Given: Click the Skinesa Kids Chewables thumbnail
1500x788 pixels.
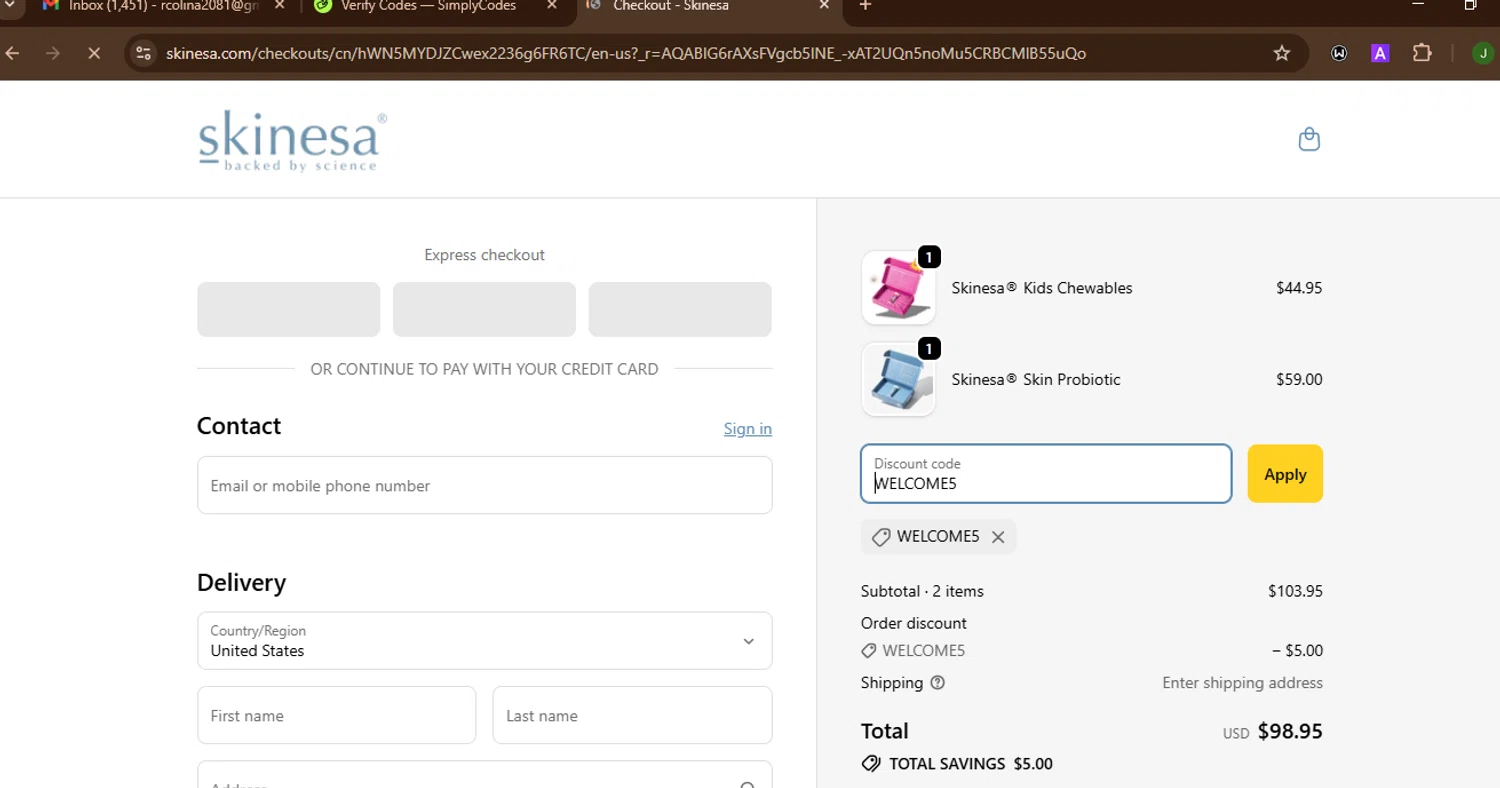Looking at the screenshot, I should click(898, 288).
